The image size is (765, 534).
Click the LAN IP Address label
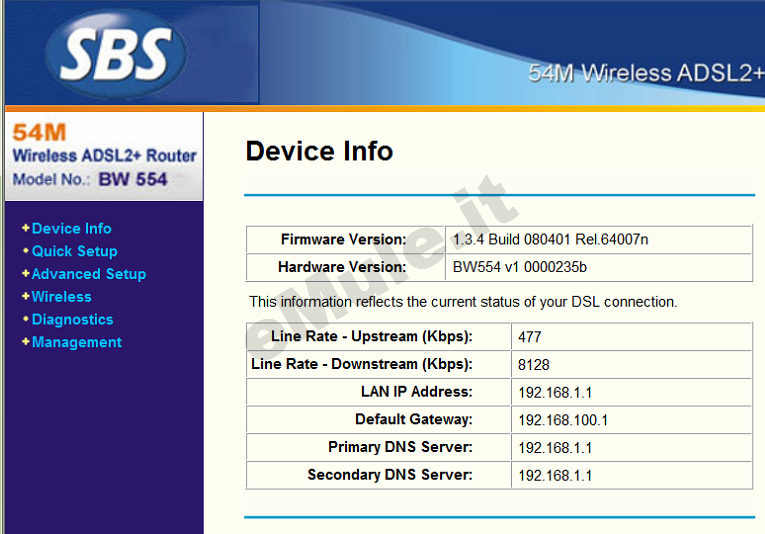(x=417, y=392)
